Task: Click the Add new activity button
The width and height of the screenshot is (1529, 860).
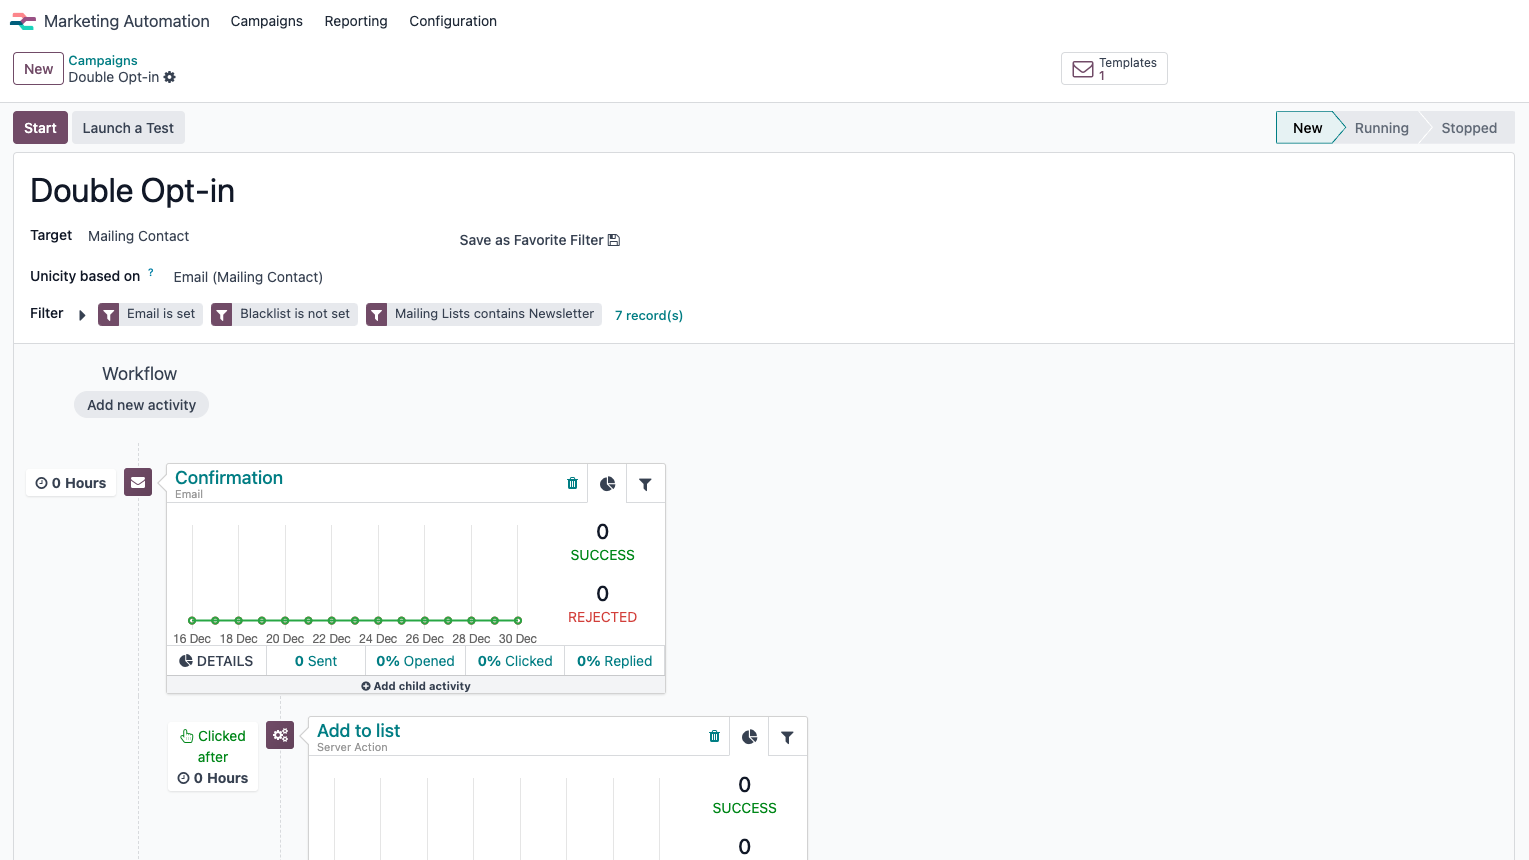Action: [141, 405]
